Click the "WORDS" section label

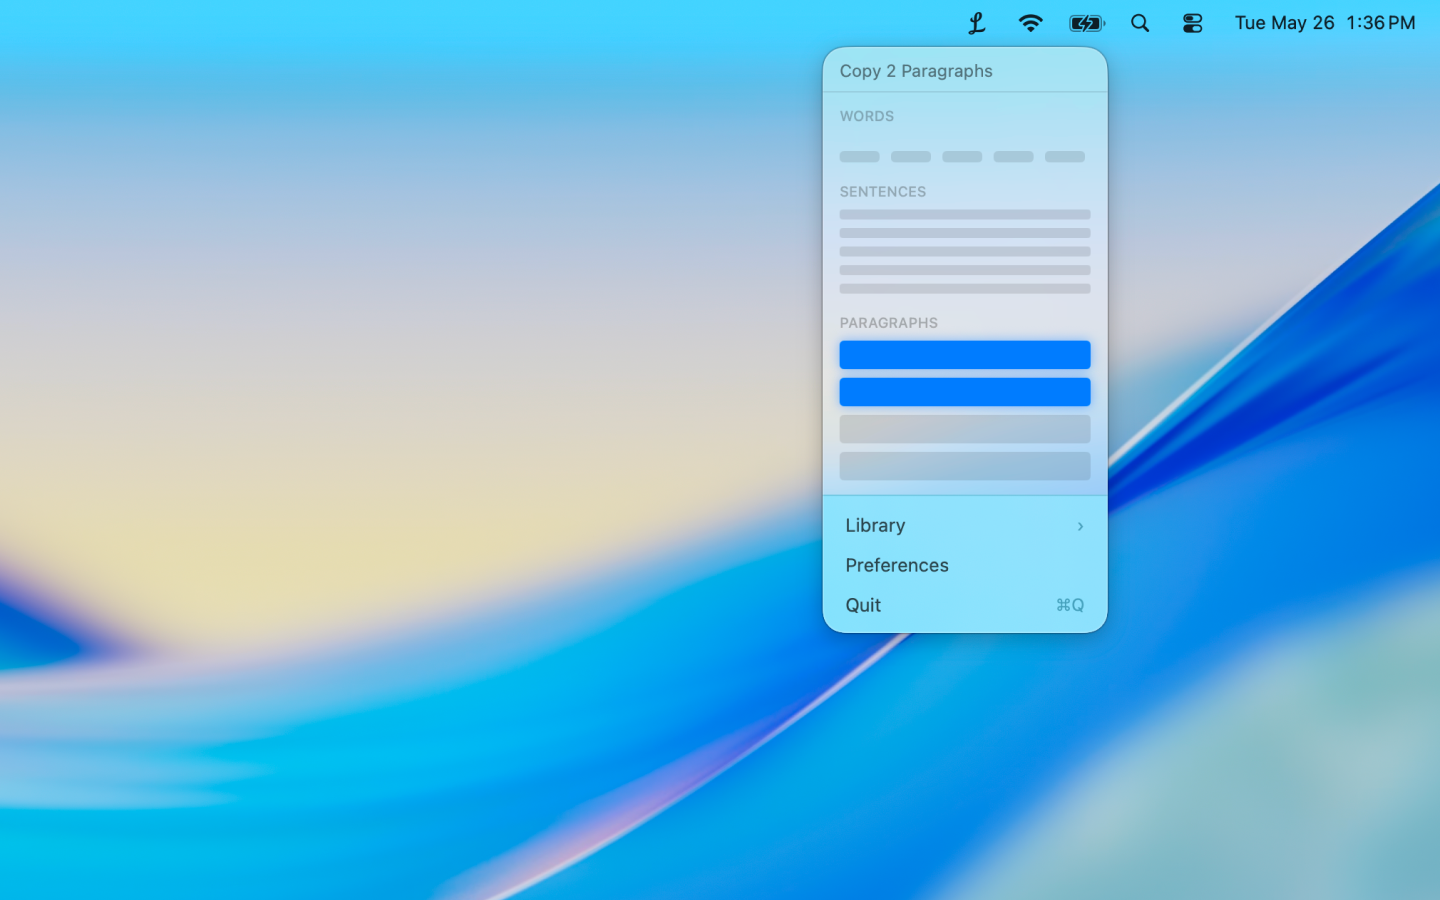coord(867,116)
